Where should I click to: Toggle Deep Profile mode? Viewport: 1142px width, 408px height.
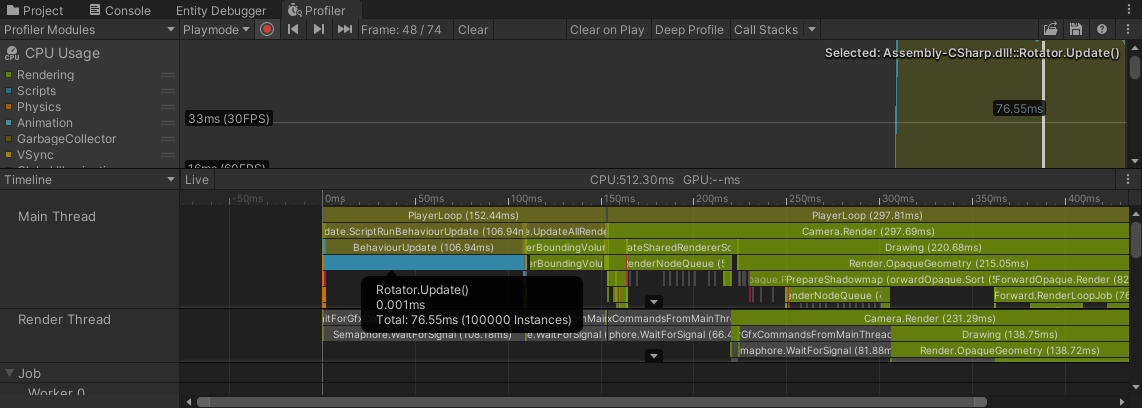[x=689, y=30]
